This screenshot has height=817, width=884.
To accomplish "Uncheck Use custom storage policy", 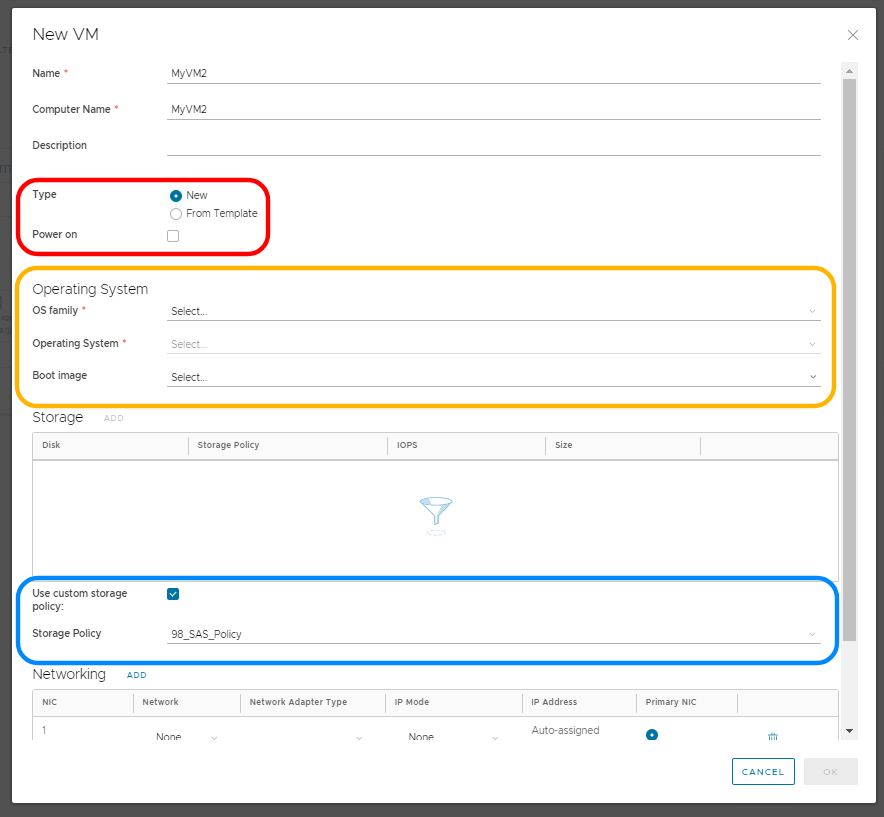I will point(173,594).
